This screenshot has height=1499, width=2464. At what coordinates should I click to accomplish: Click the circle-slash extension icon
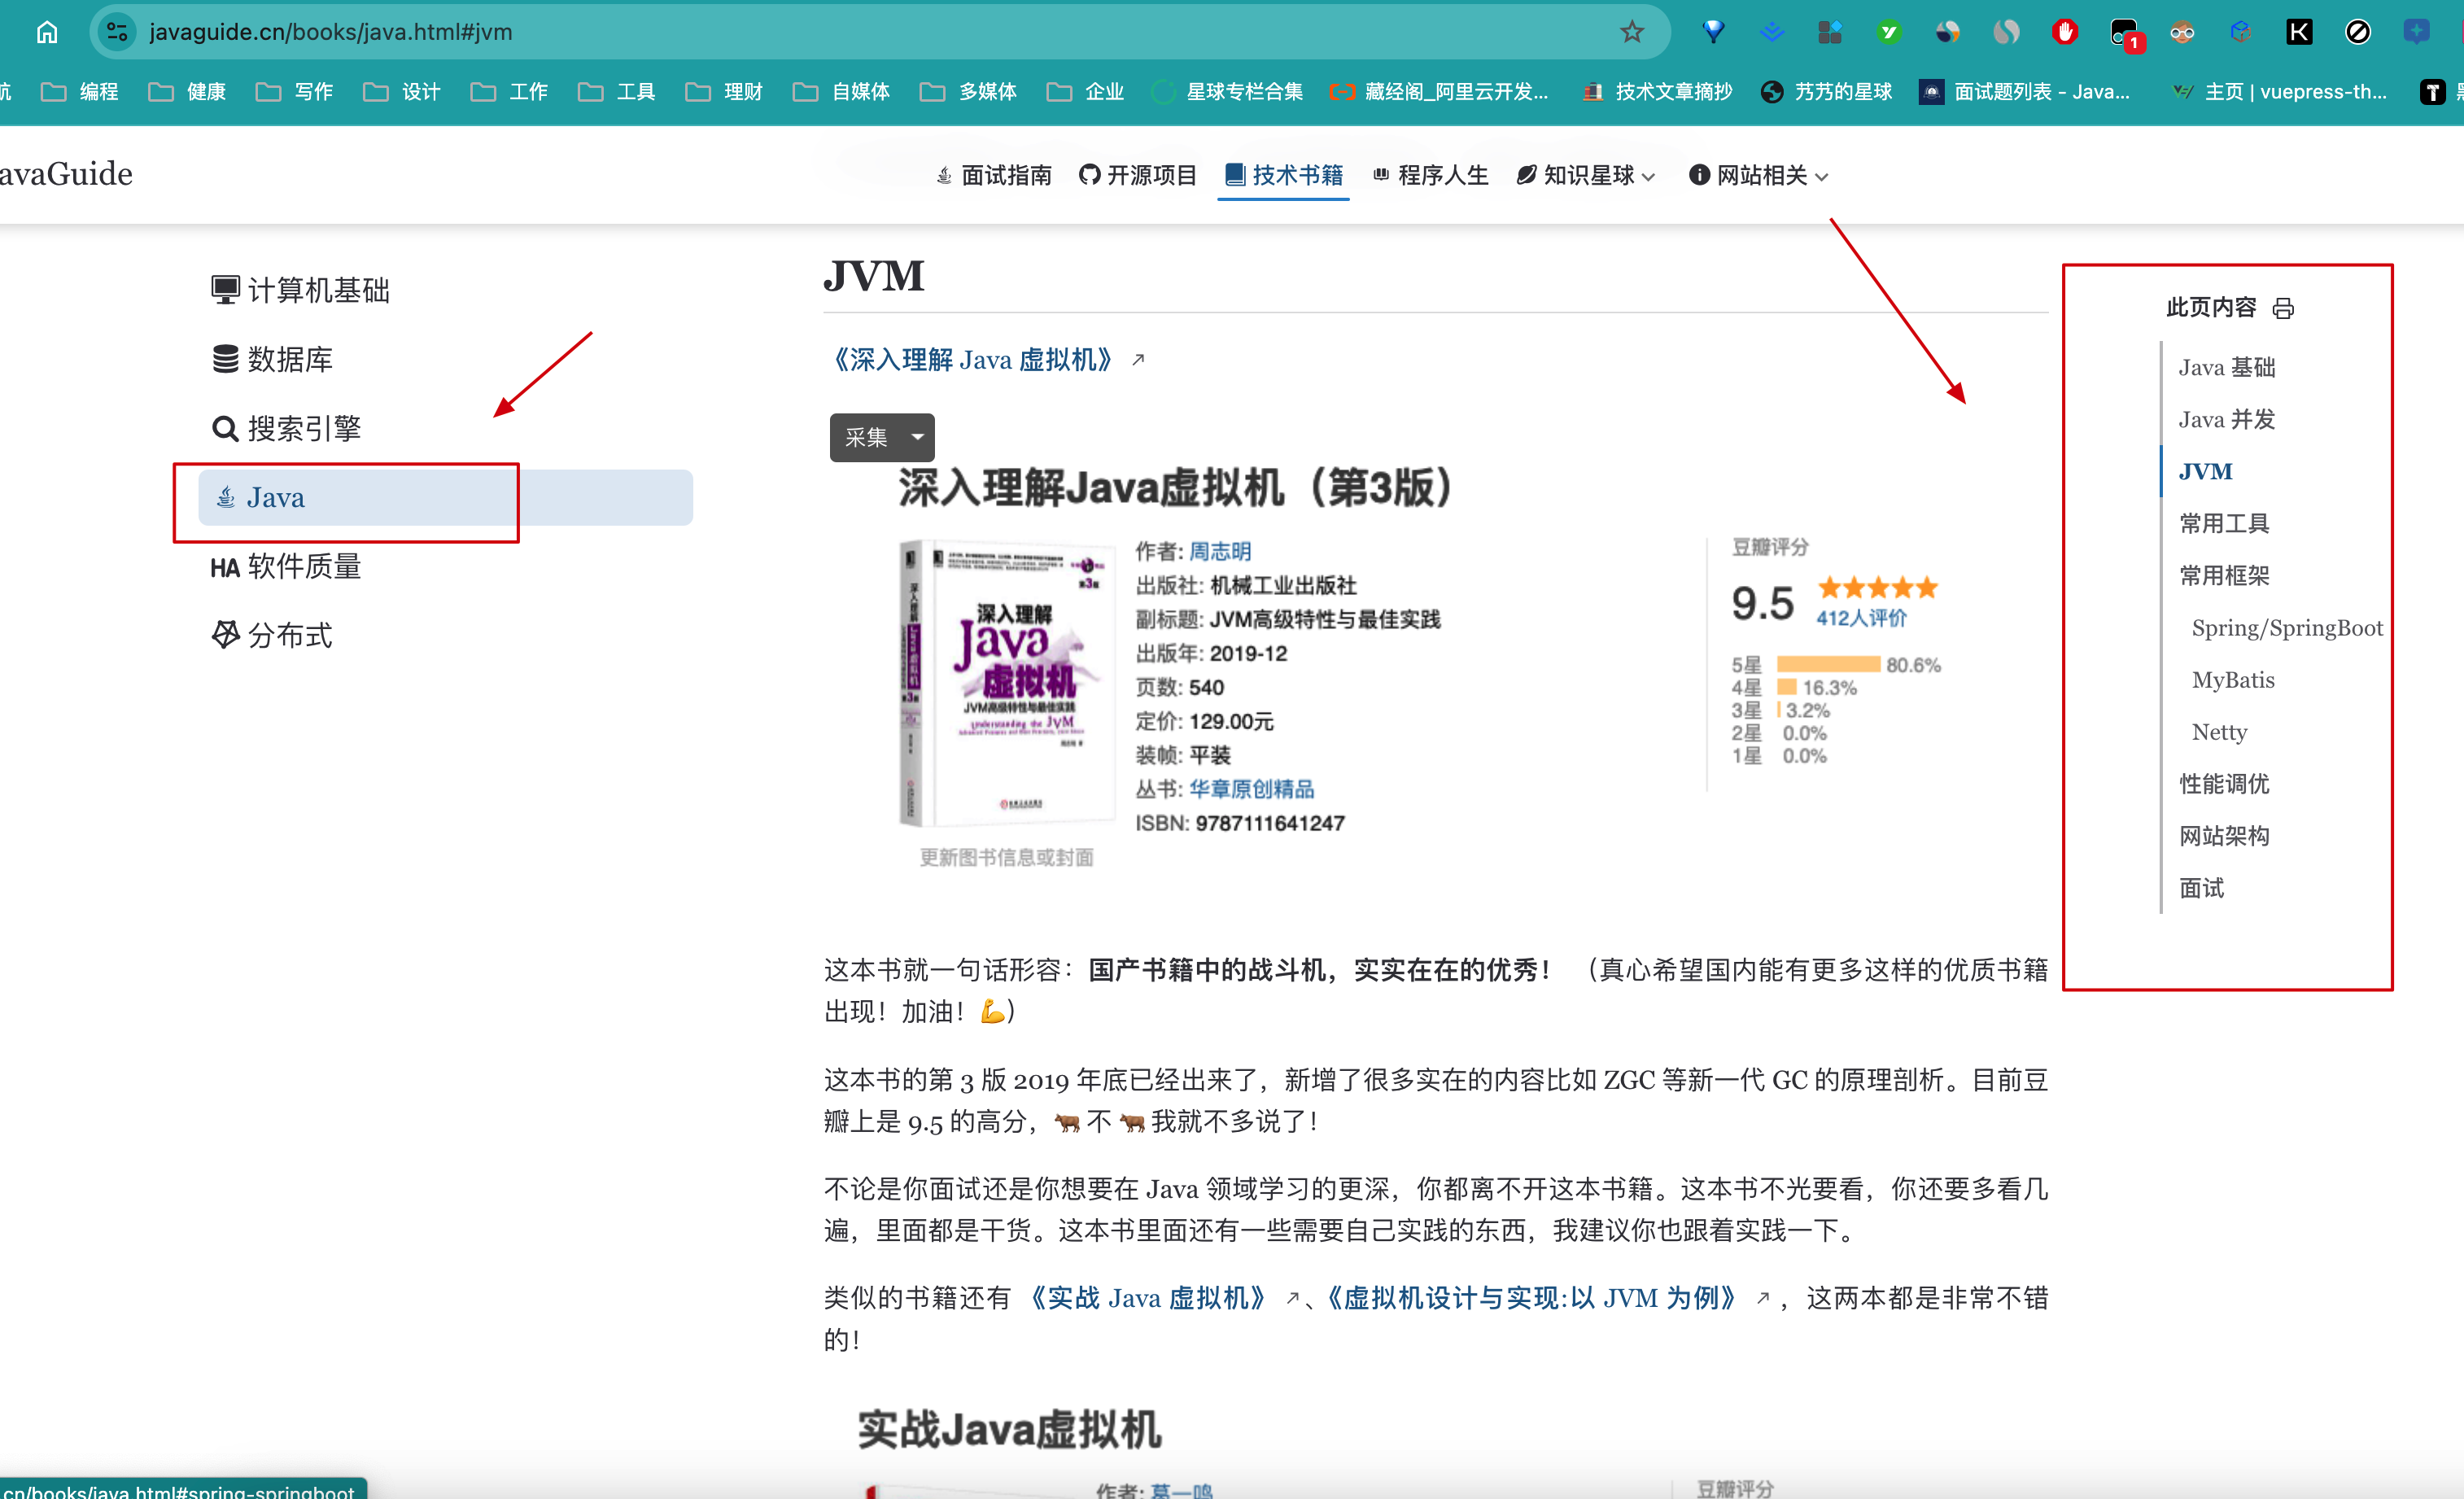tap(2358, 32)
